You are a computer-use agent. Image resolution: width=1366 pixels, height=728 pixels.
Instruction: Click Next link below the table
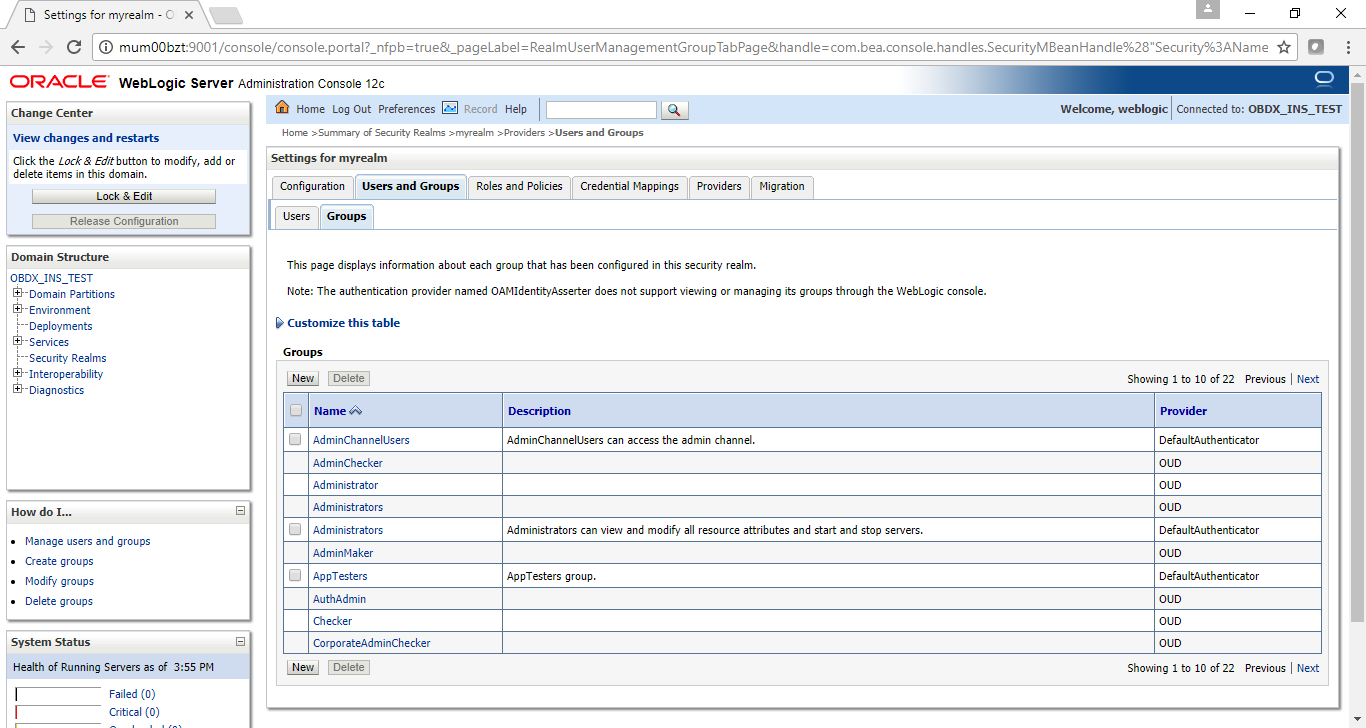point(1308,668)
